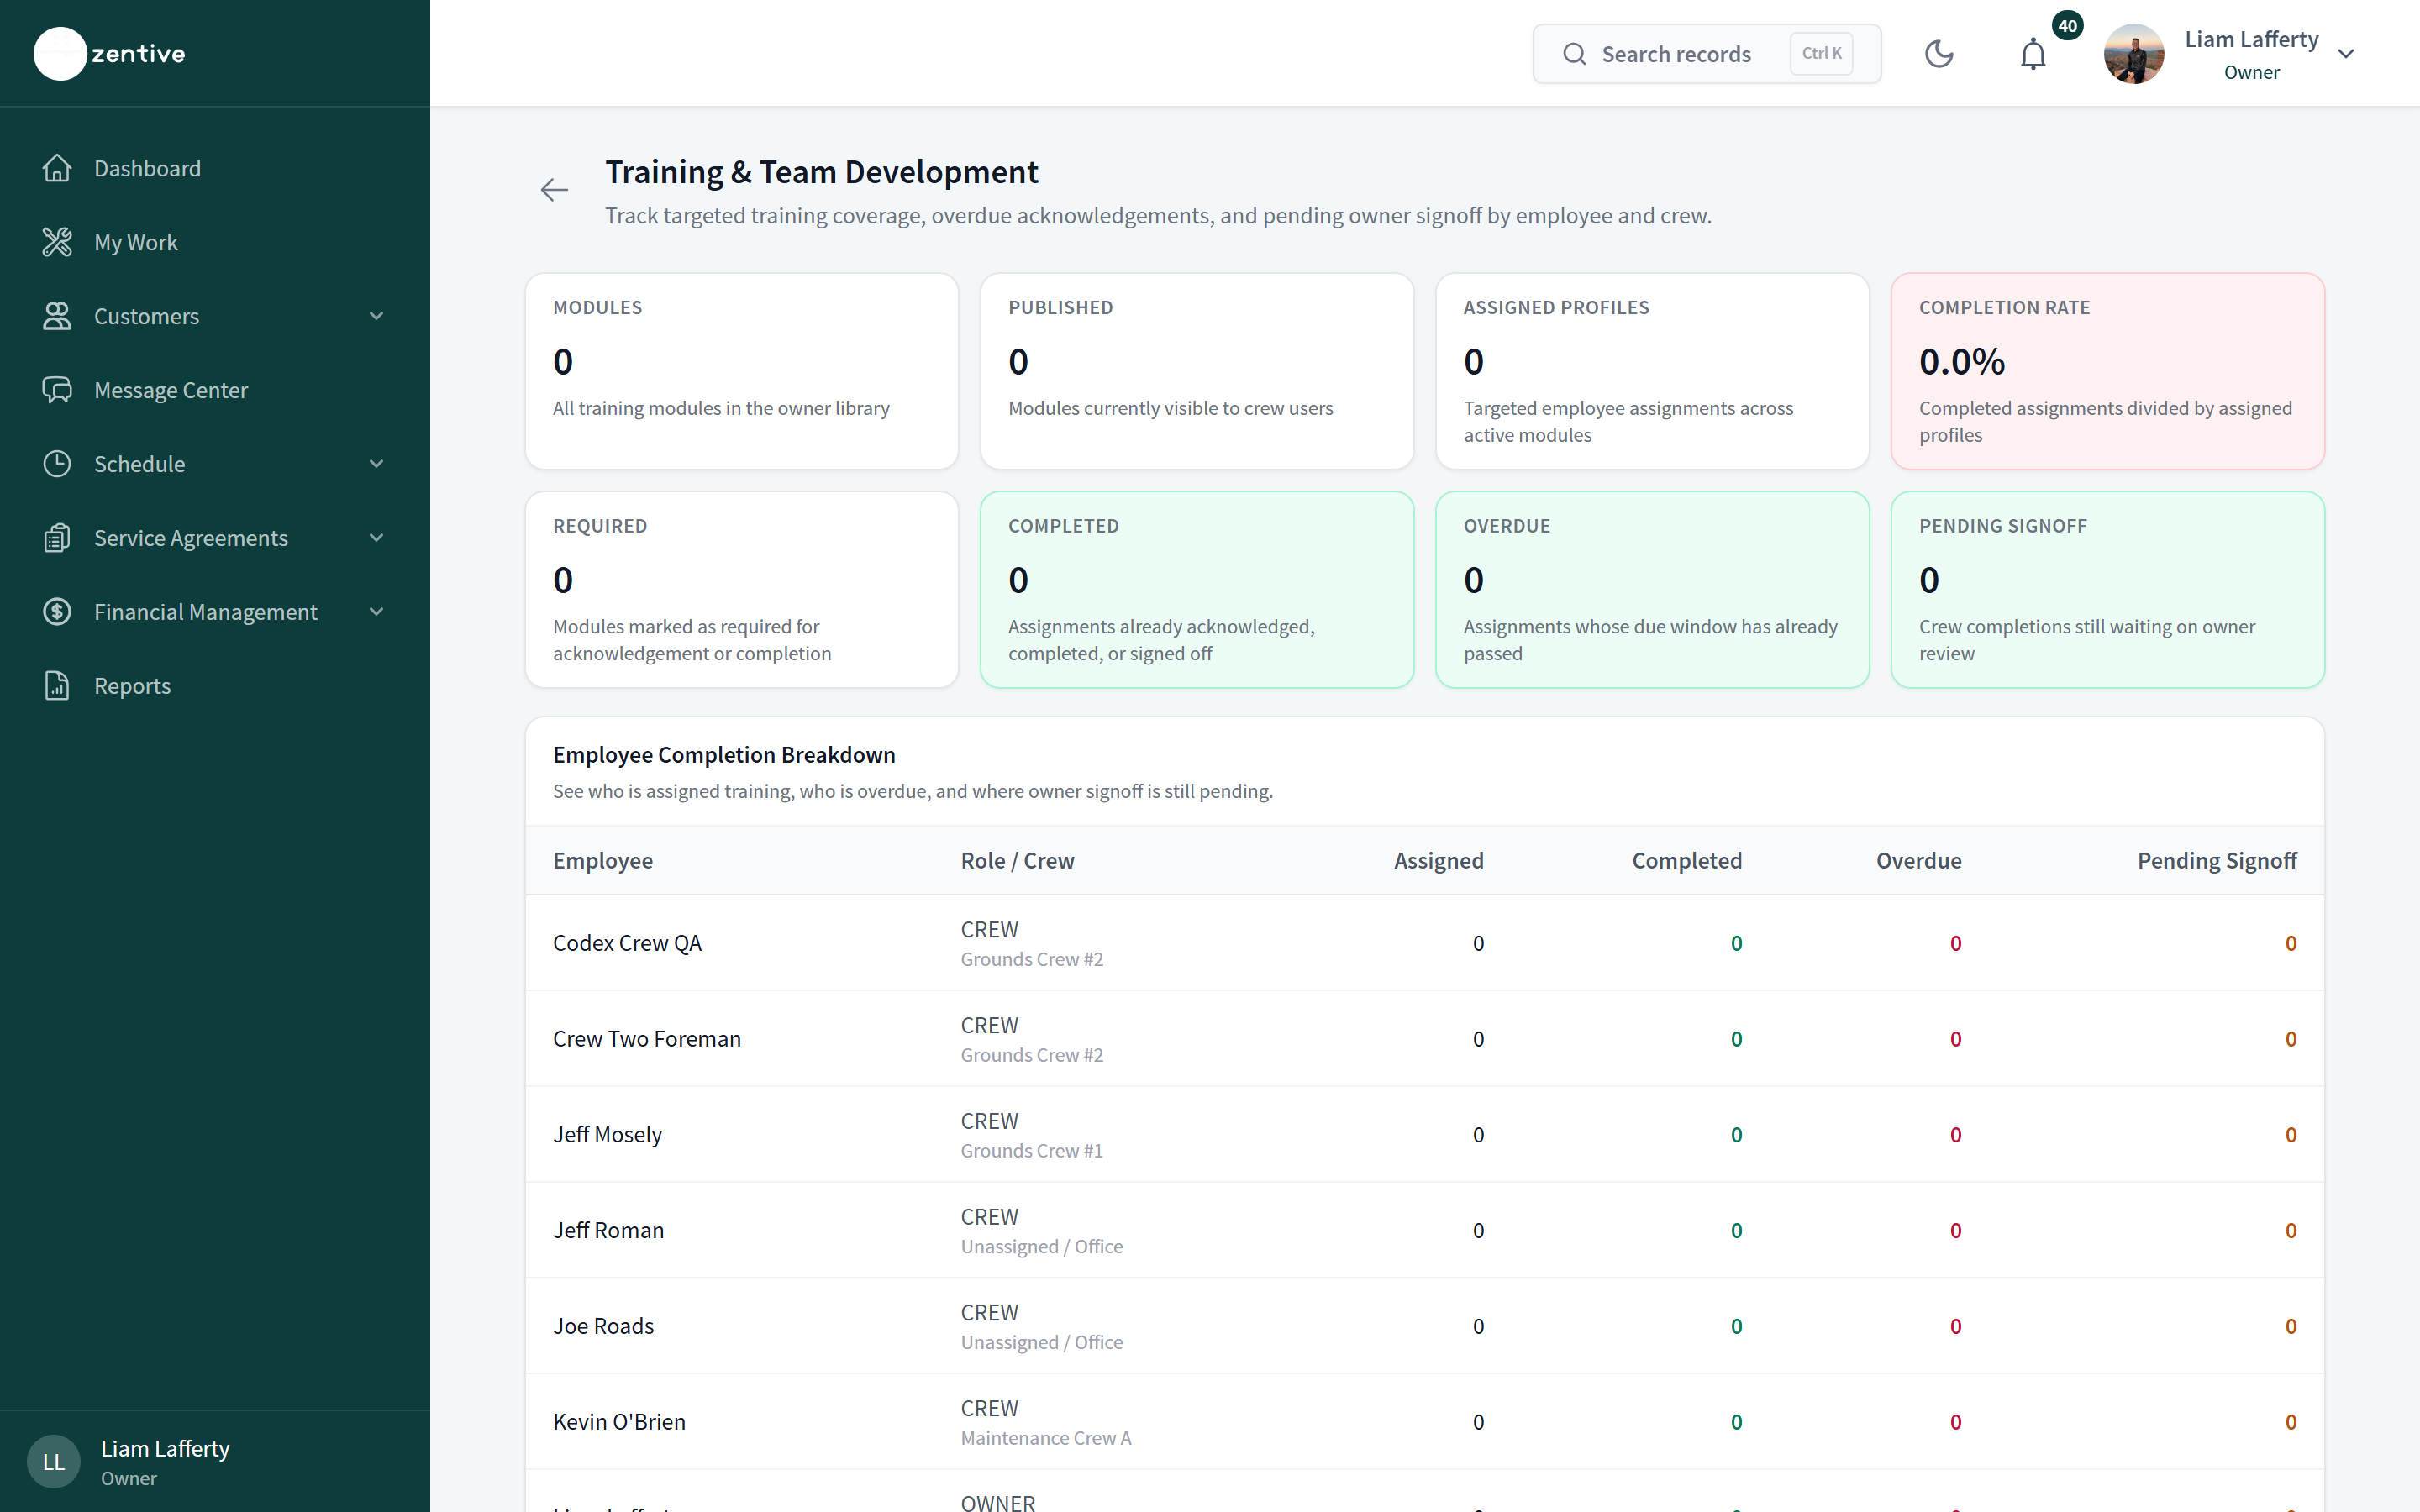
Task: Click Maintenance Crew A under Kevin O'Brien
Action: [1046, 1438]
